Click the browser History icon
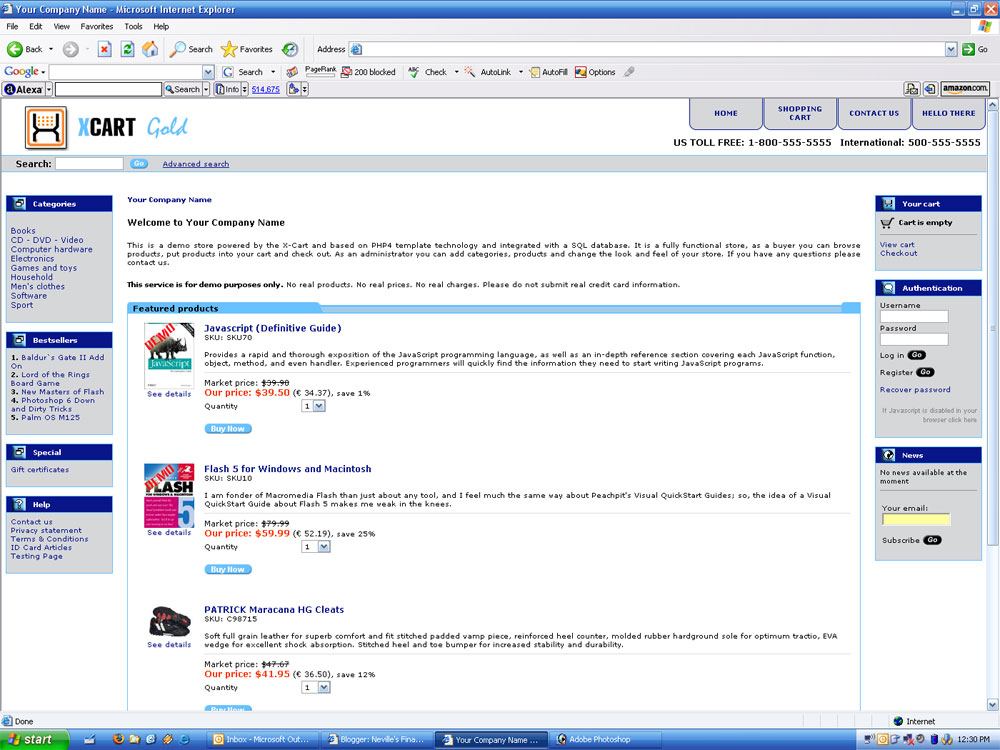1000x750 pixels. pyautogui.click(x=290, y=49)
